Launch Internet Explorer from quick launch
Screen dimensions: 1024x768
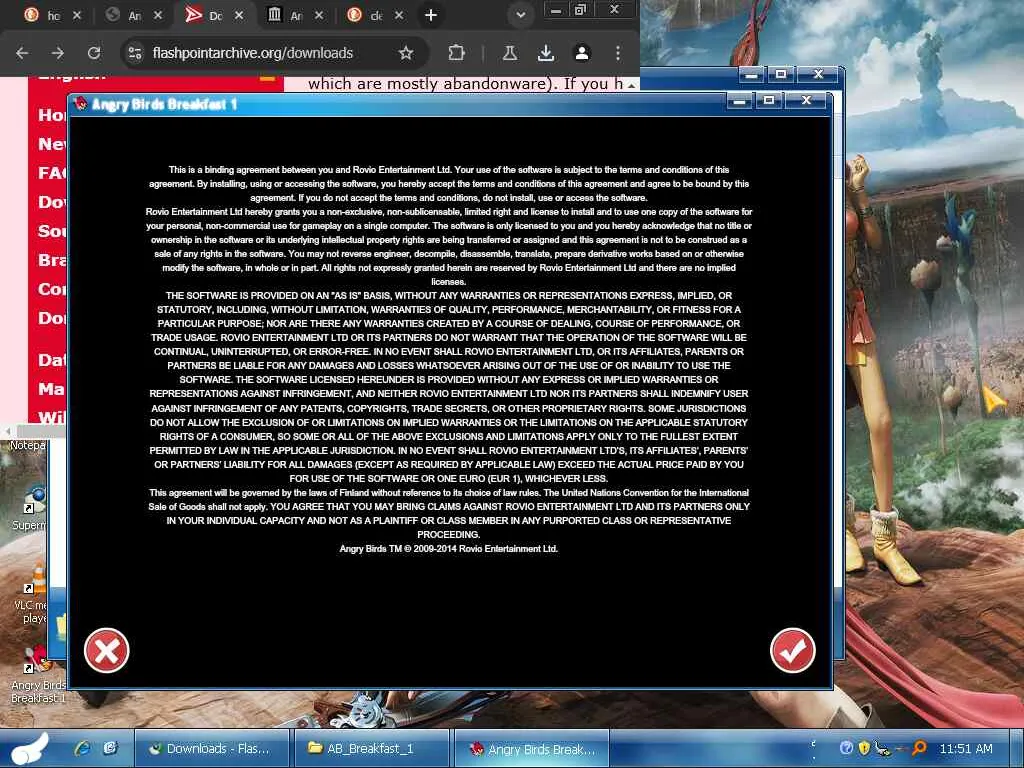(82, 748)
